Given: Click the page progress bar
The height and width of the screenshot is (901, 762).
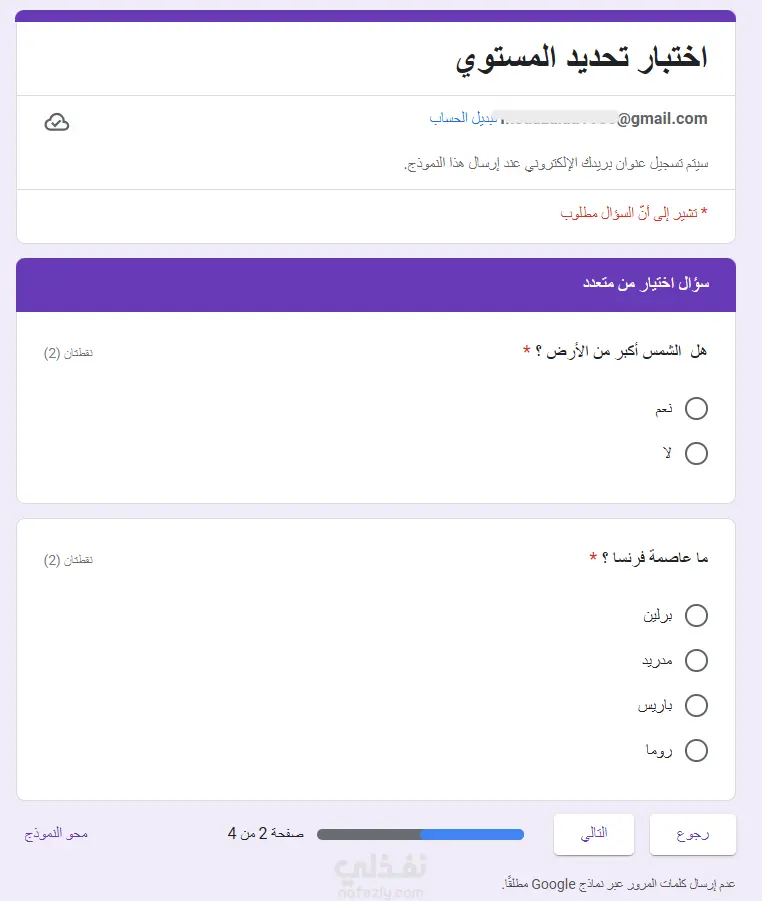Looking at the screenshot, I should 420,834.
